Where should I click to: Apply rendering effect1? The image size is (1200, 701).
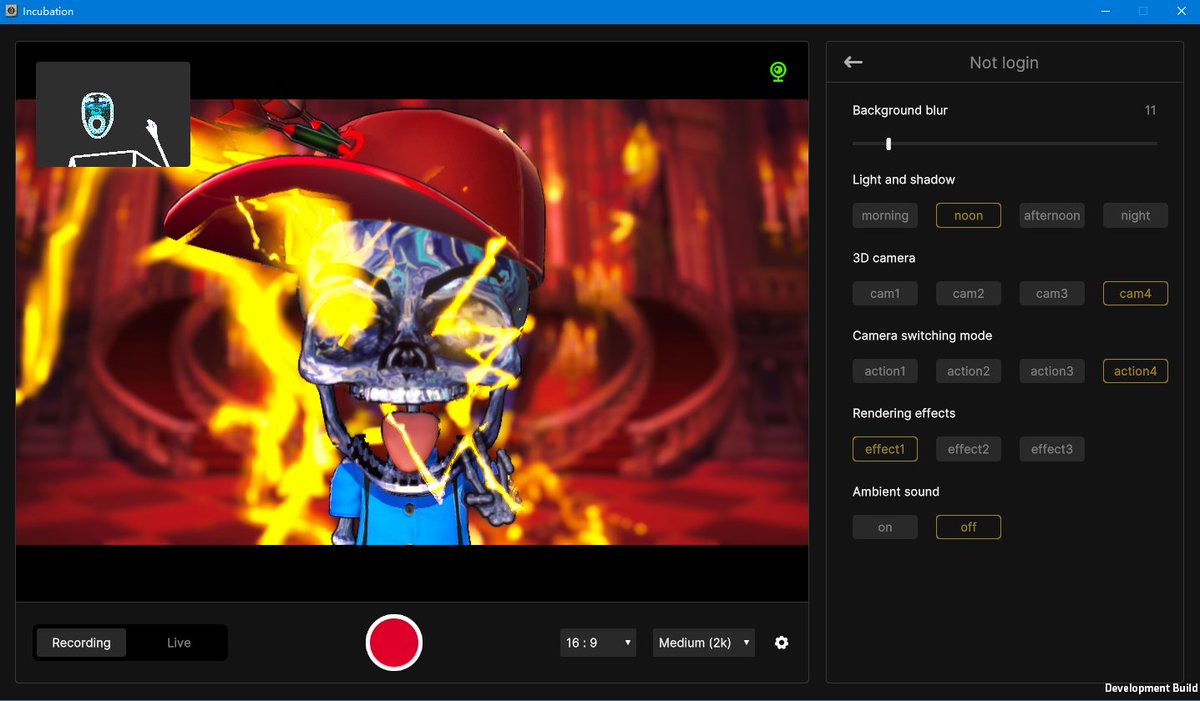point(885,449)
